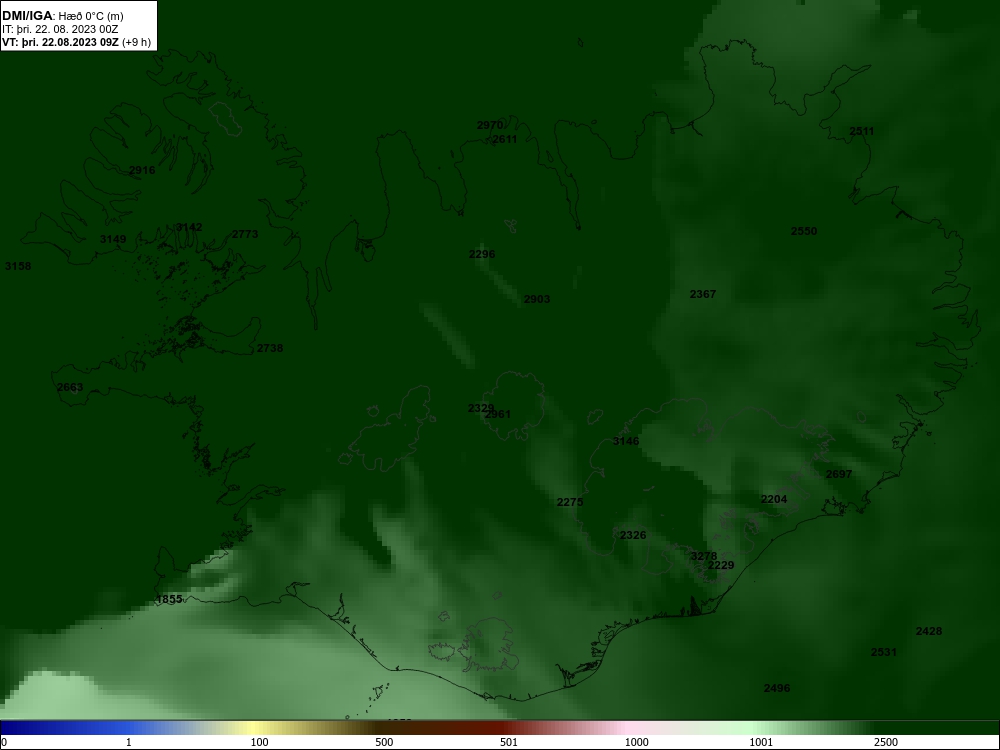Click the 2511 value in the northeast
The width and height of the screenshot is (1000, 750).
[862, 131]
